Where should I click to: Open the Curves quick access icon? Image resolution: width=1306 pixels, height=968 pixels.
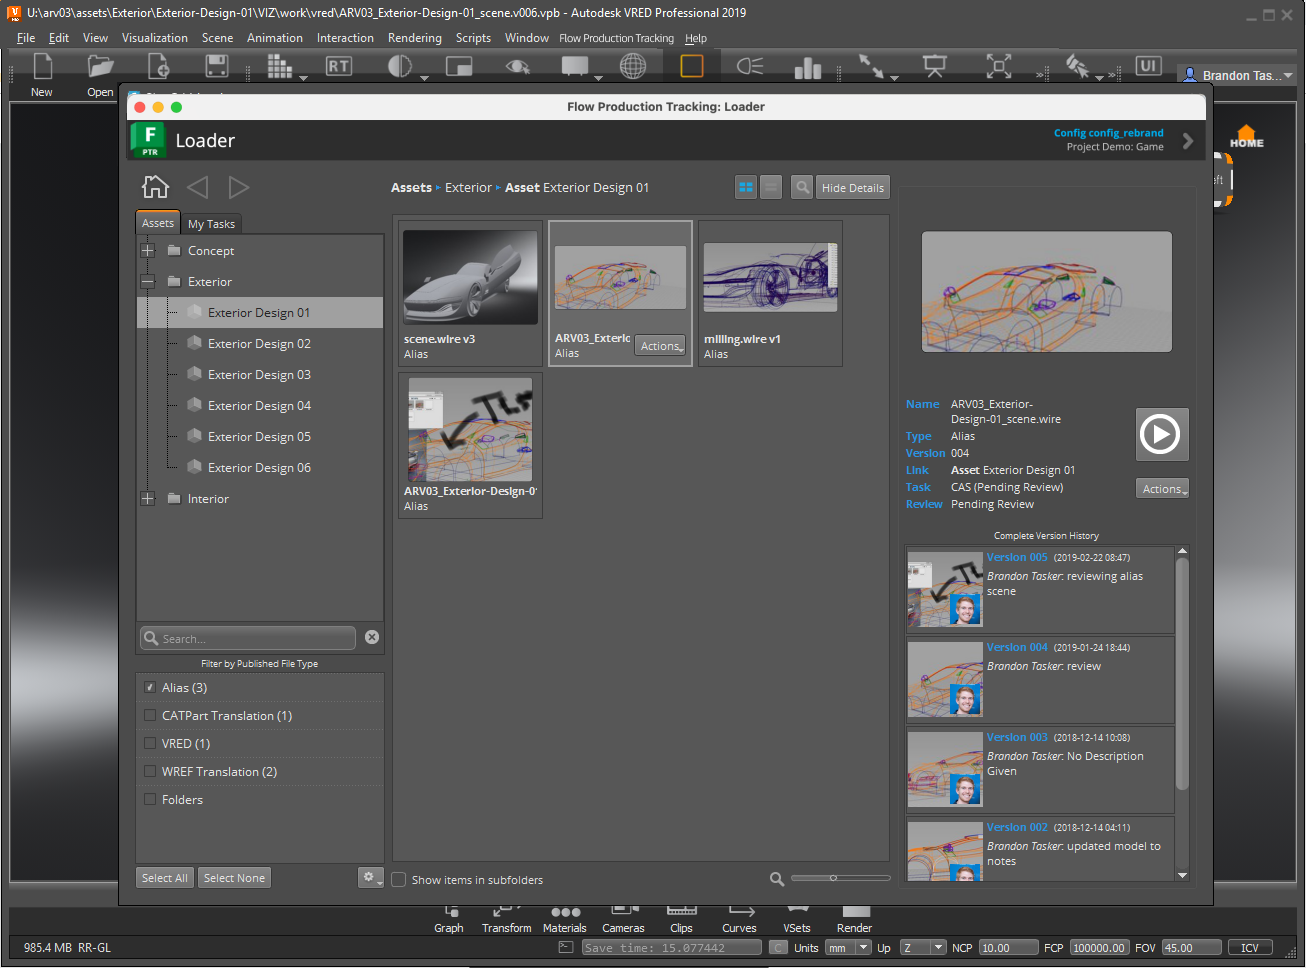pos(740,919)
